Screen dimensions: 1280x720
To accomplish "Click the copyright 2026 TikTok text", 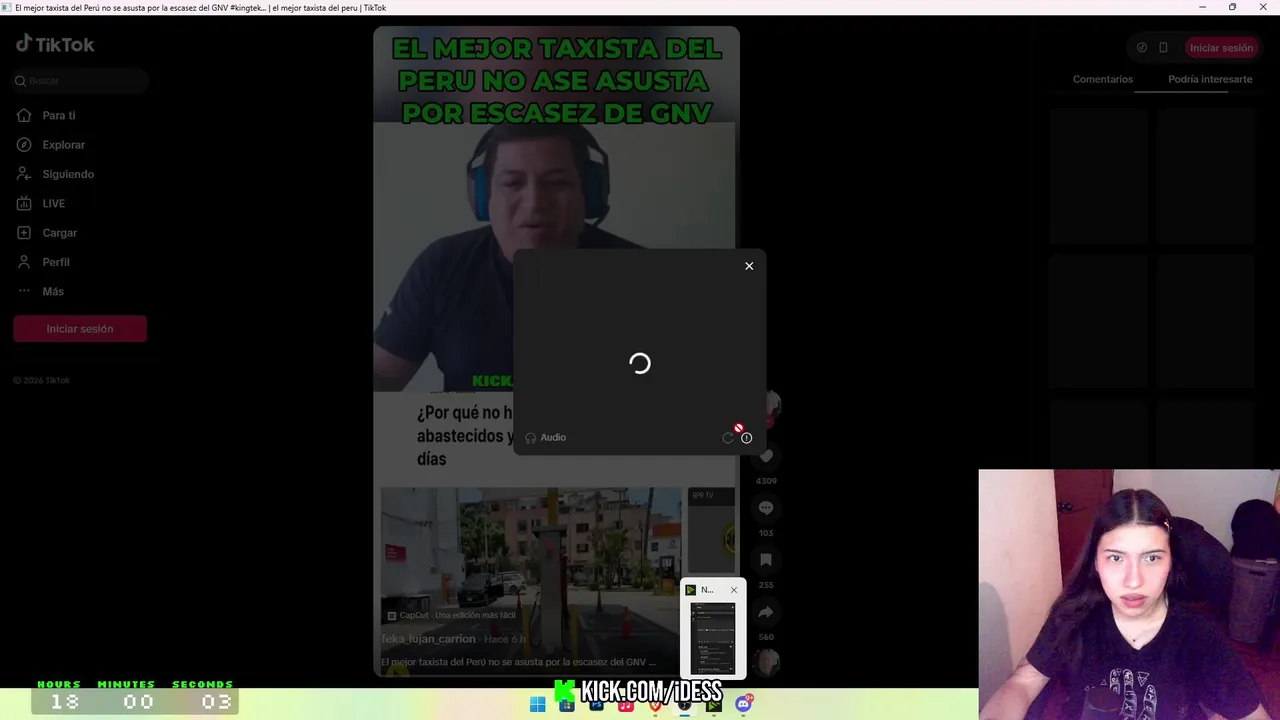I will [x=41, y=381].
